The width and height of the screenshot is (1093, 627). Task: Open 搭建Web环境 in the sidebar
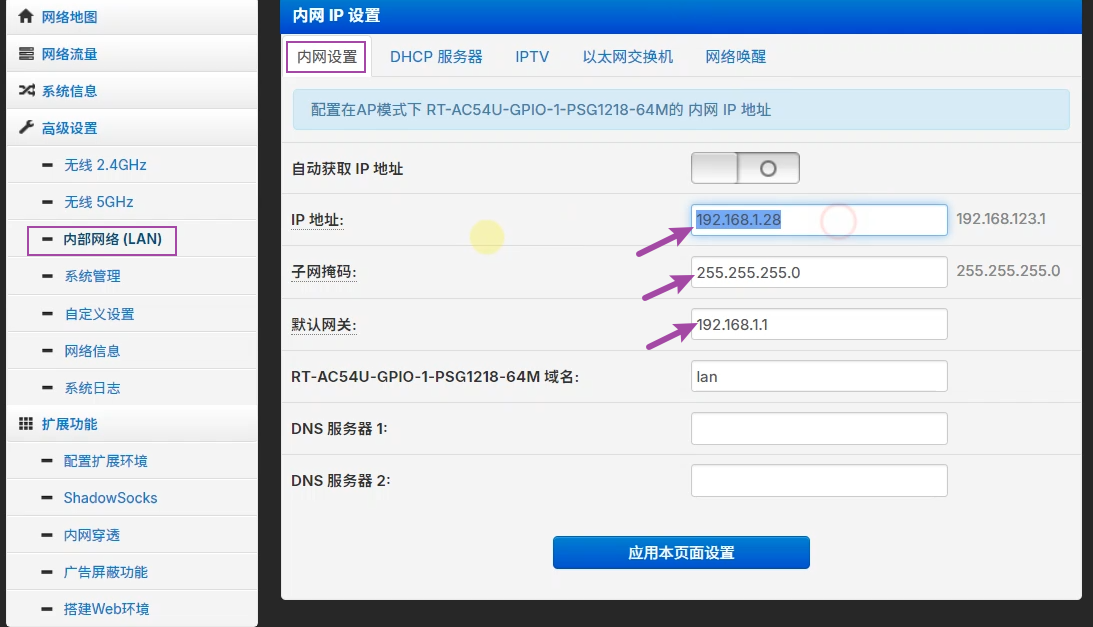coord(106,609)
